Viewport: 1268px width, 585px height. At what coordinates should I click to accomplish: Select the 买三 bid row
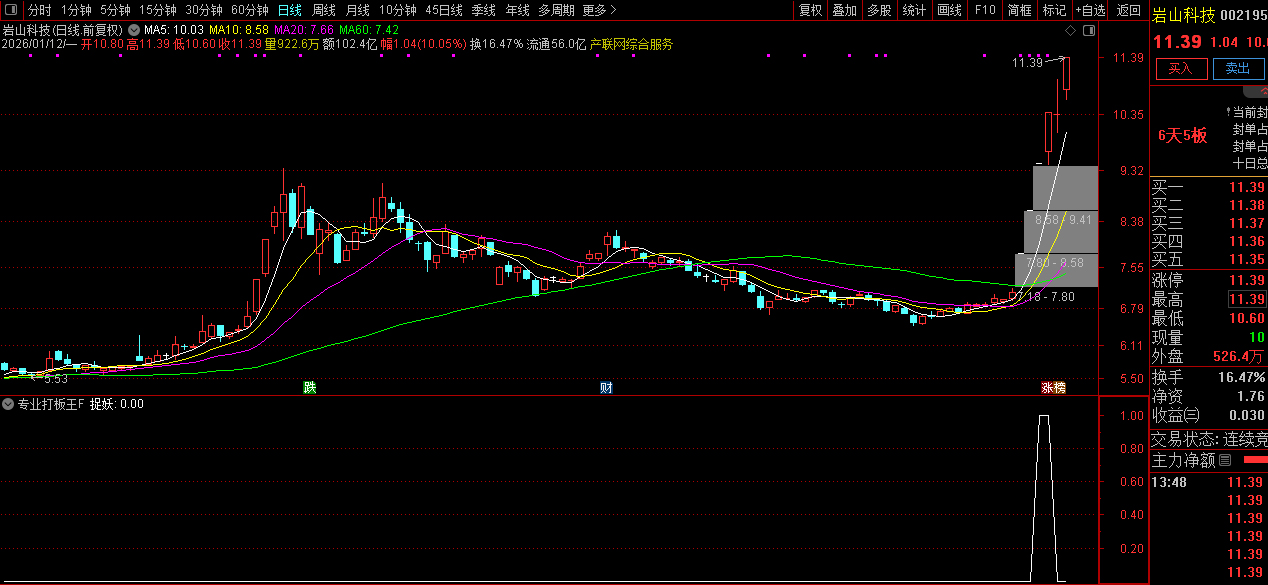click(1209, 223)
